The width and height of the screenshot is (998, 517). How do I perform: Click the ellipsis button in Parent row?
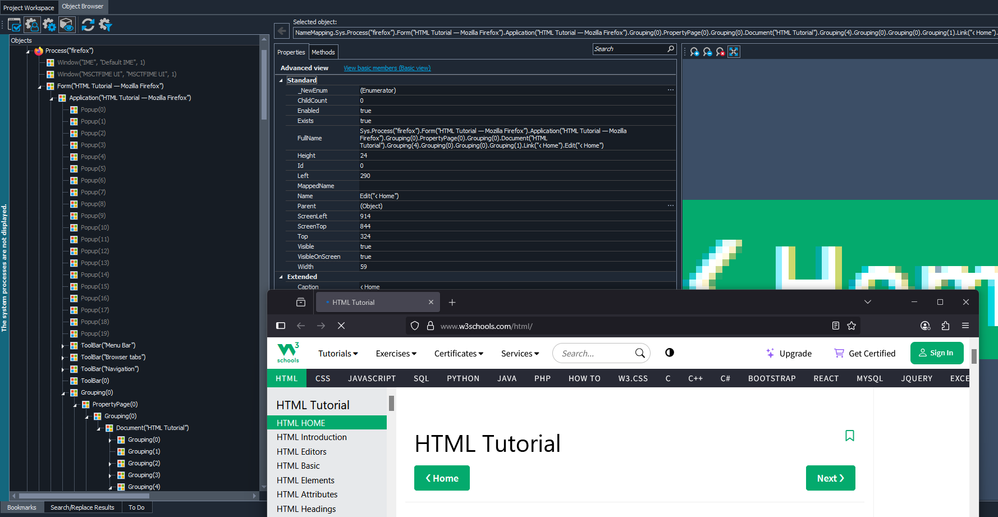670,206
